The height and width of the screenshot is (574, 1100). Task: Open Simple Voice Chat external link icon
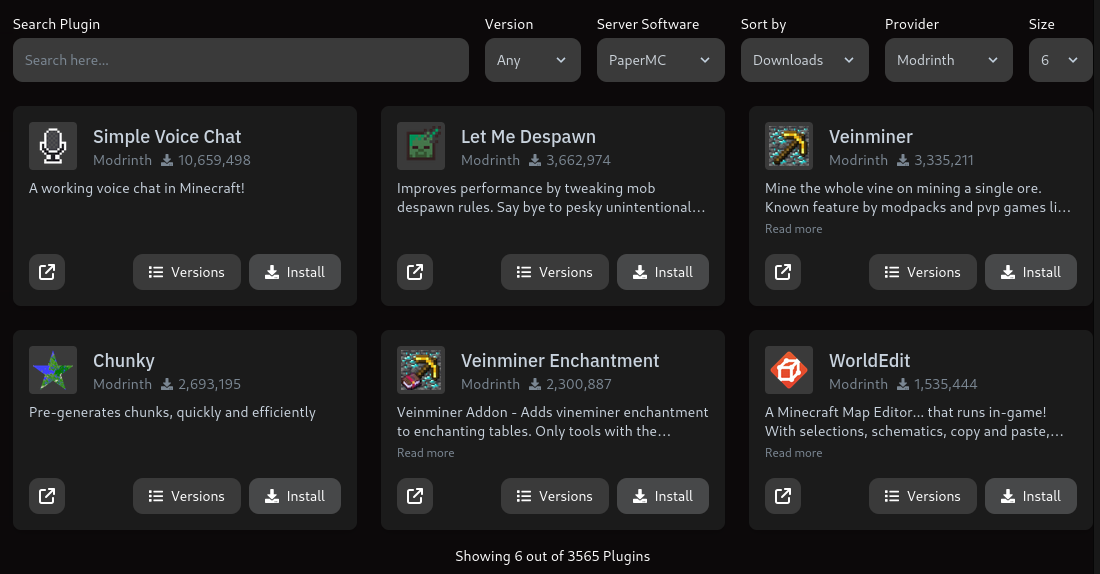47,272
